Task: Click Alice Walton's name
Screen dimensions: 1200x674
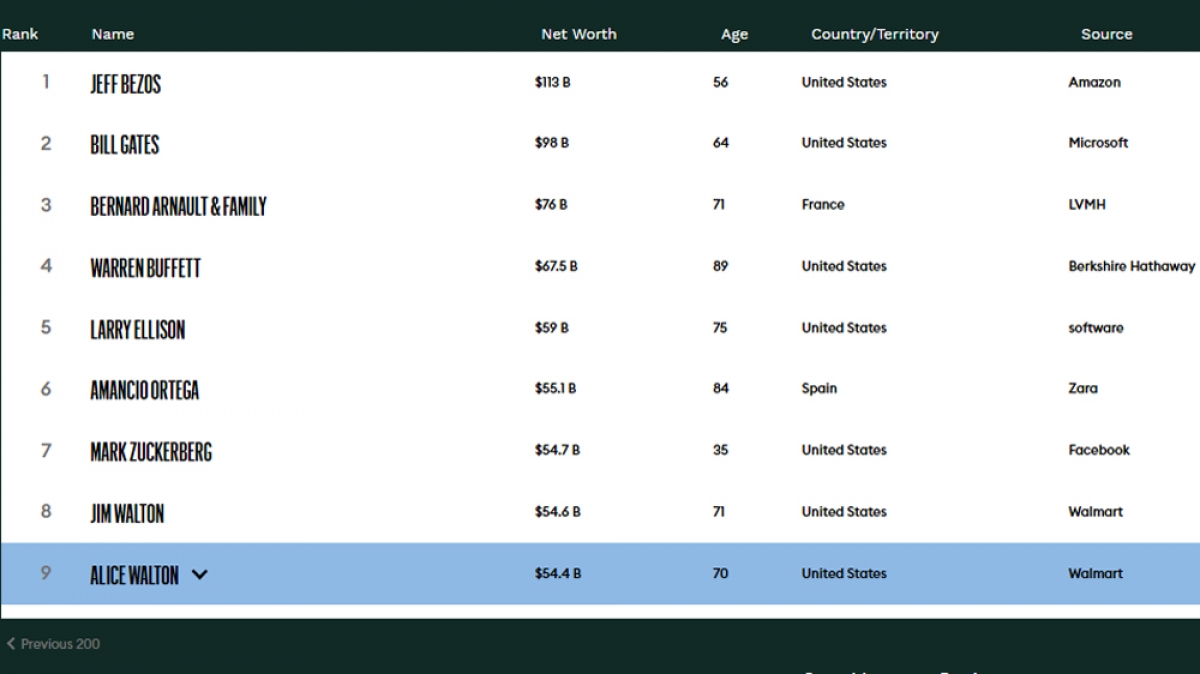Action: (134, 575)
